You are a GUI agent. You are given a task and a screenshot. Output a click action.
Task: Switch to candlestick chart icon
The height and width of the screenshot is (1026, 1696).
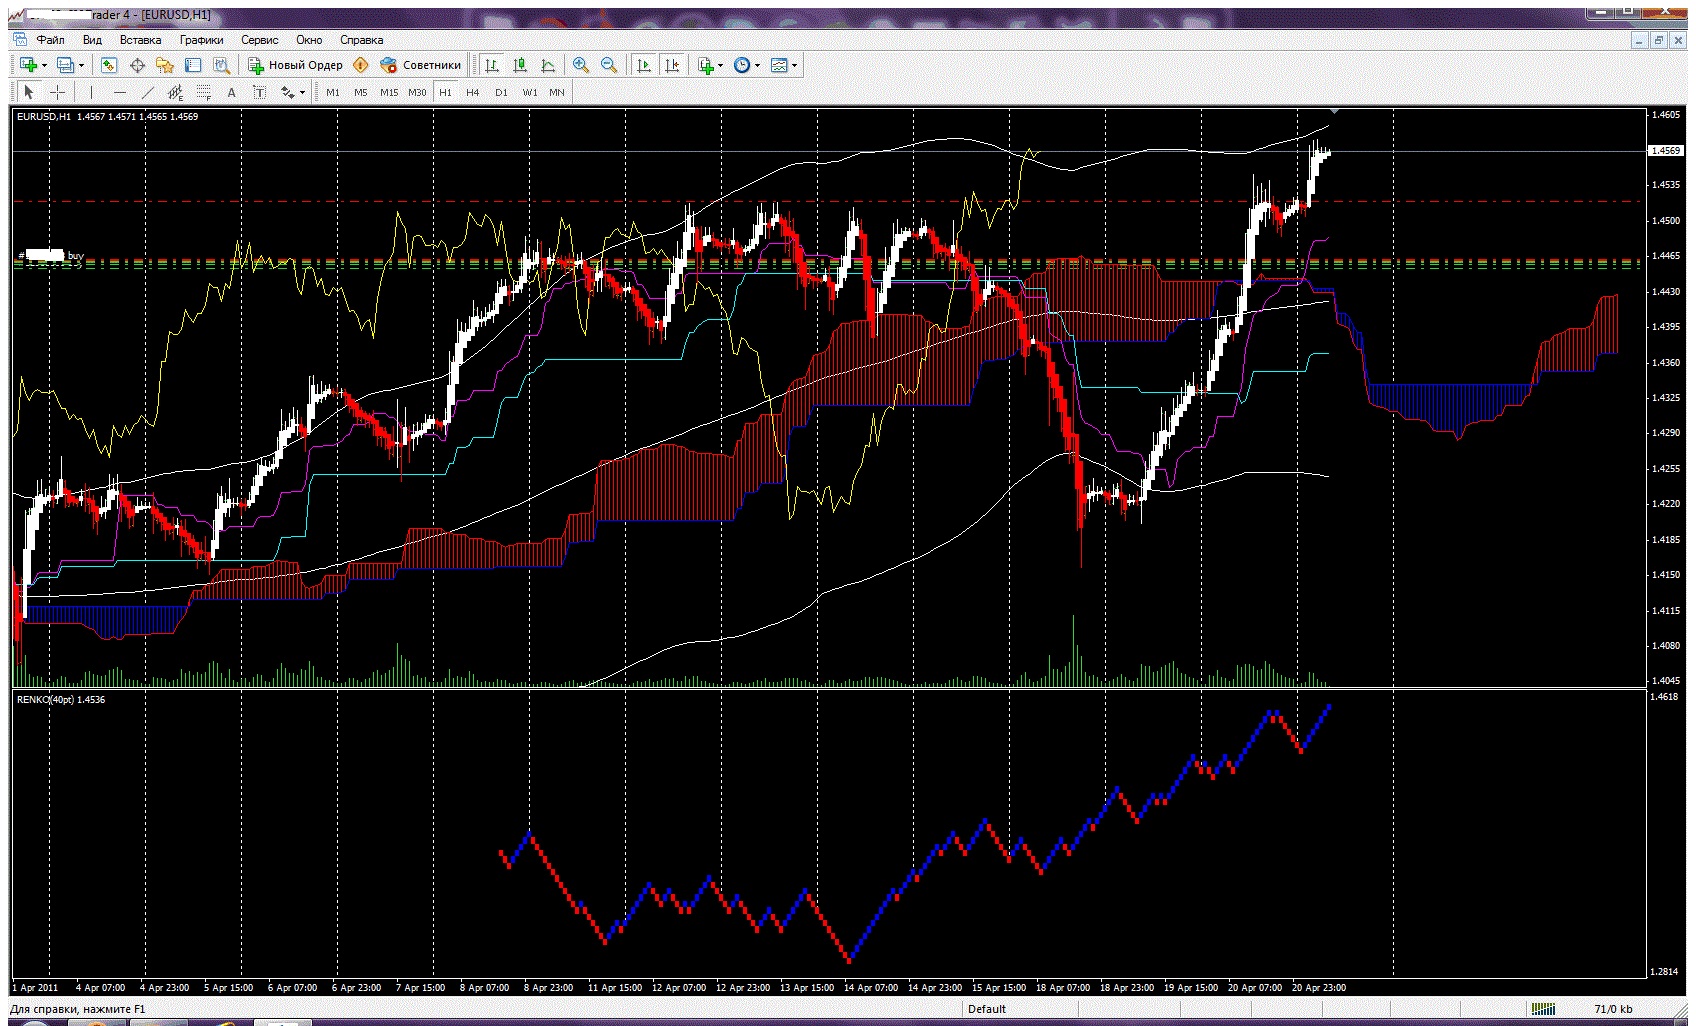tap(520, 65)
